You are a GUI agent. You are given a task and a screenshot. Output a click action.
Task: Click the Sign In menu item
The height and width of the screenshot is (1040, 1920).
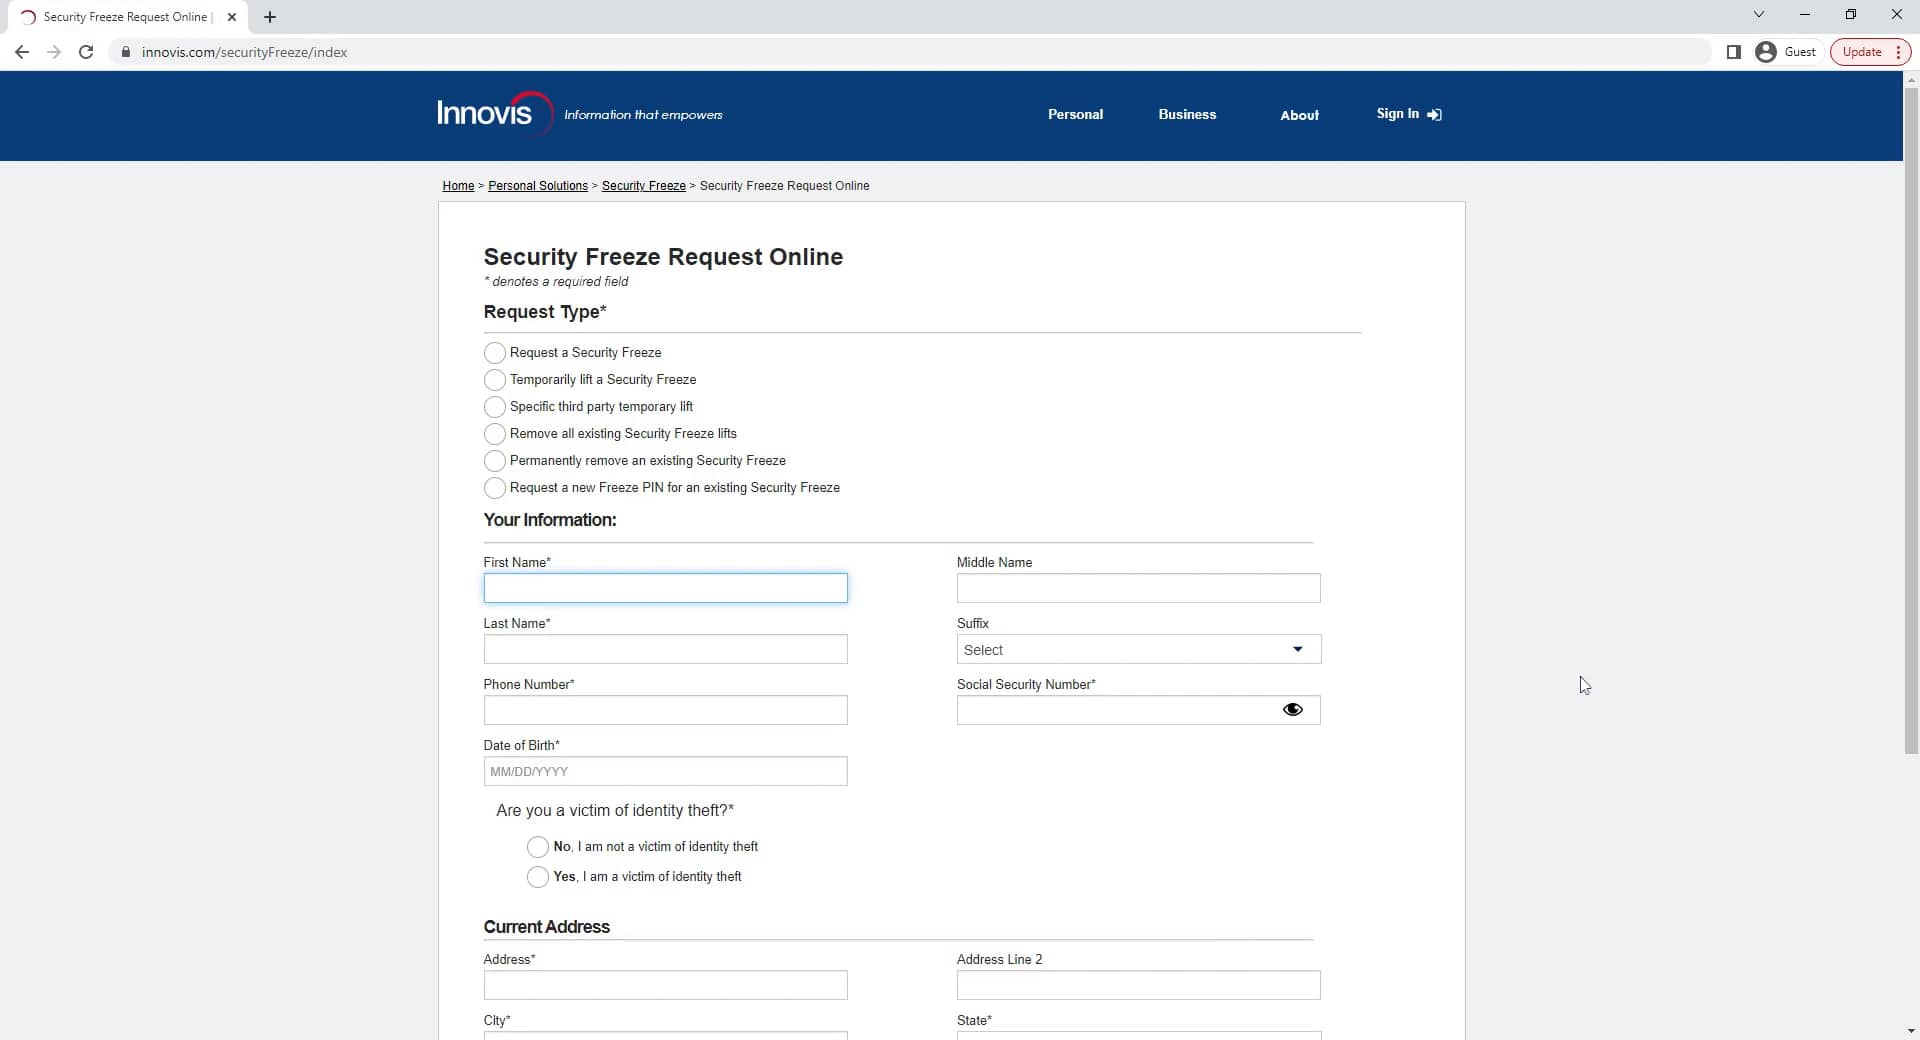[x=1408, y=114]
